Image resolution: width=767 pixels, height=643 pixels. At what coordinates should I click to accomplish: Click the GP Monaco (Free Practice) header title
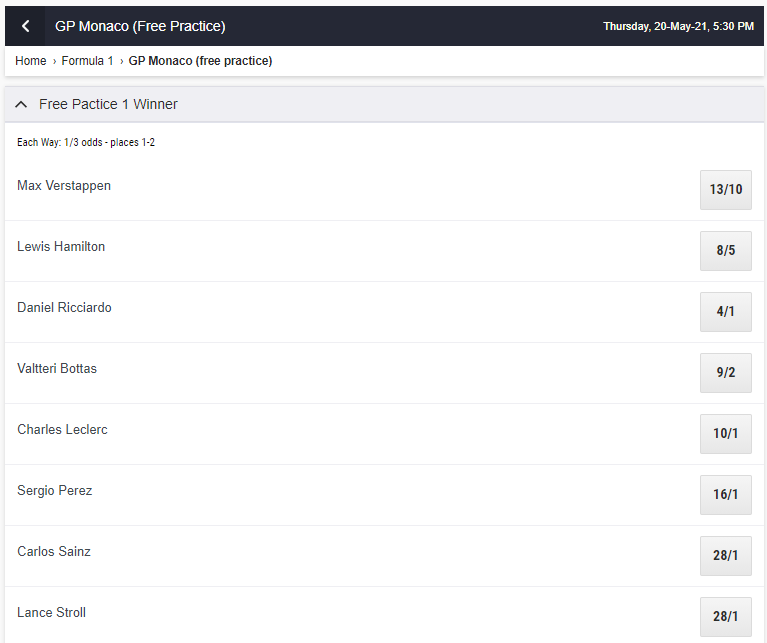[x=140, y=26]
